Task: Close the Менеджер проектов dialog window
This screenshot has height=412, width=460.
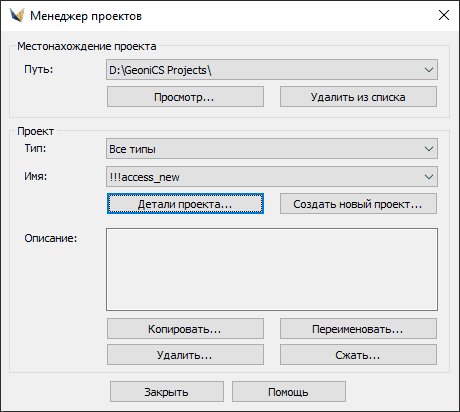Action: [444, 15]
